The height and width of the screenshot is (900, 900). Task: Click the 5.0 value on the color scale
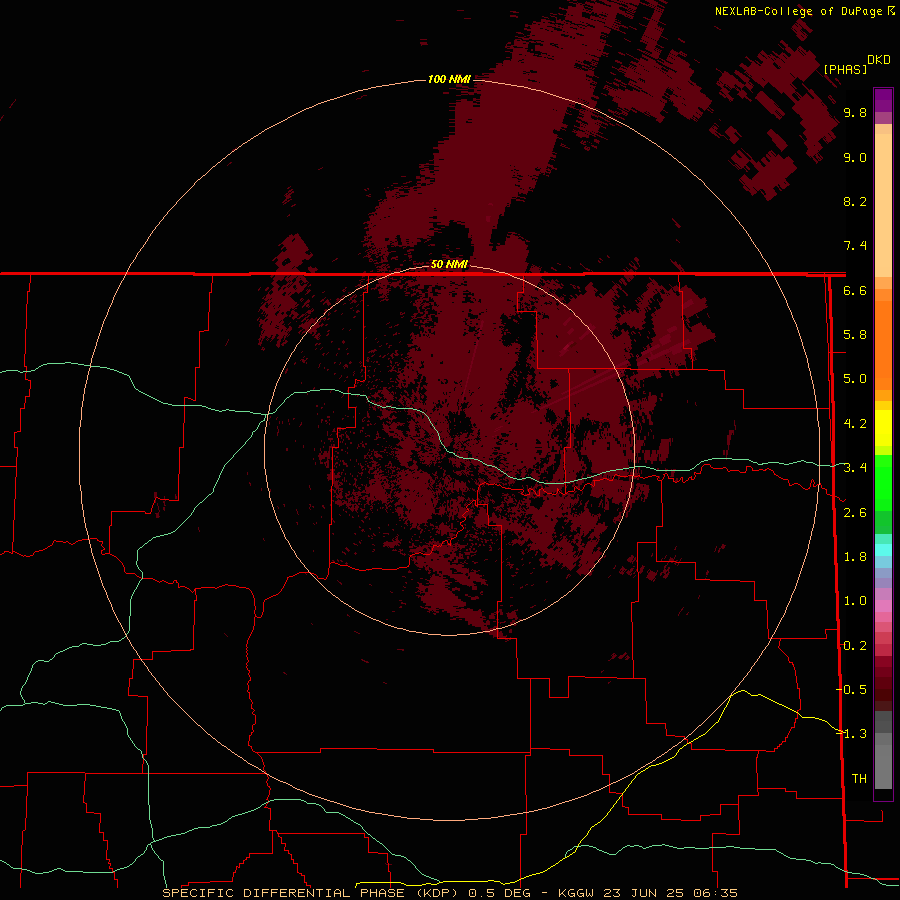point(855,379)
